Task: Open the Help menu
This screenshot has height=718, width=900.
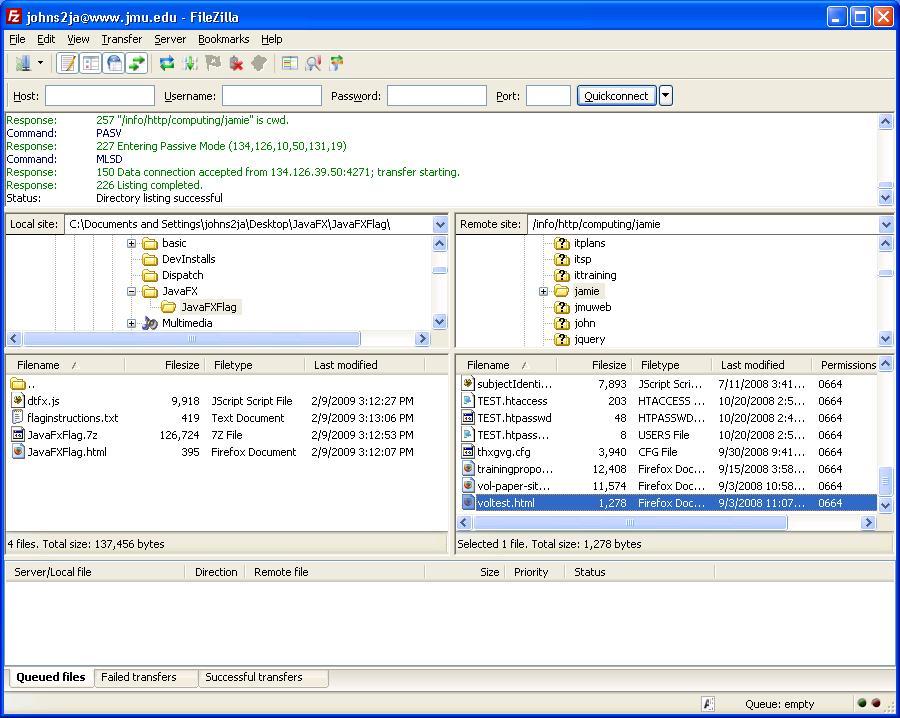Action: 271,39
